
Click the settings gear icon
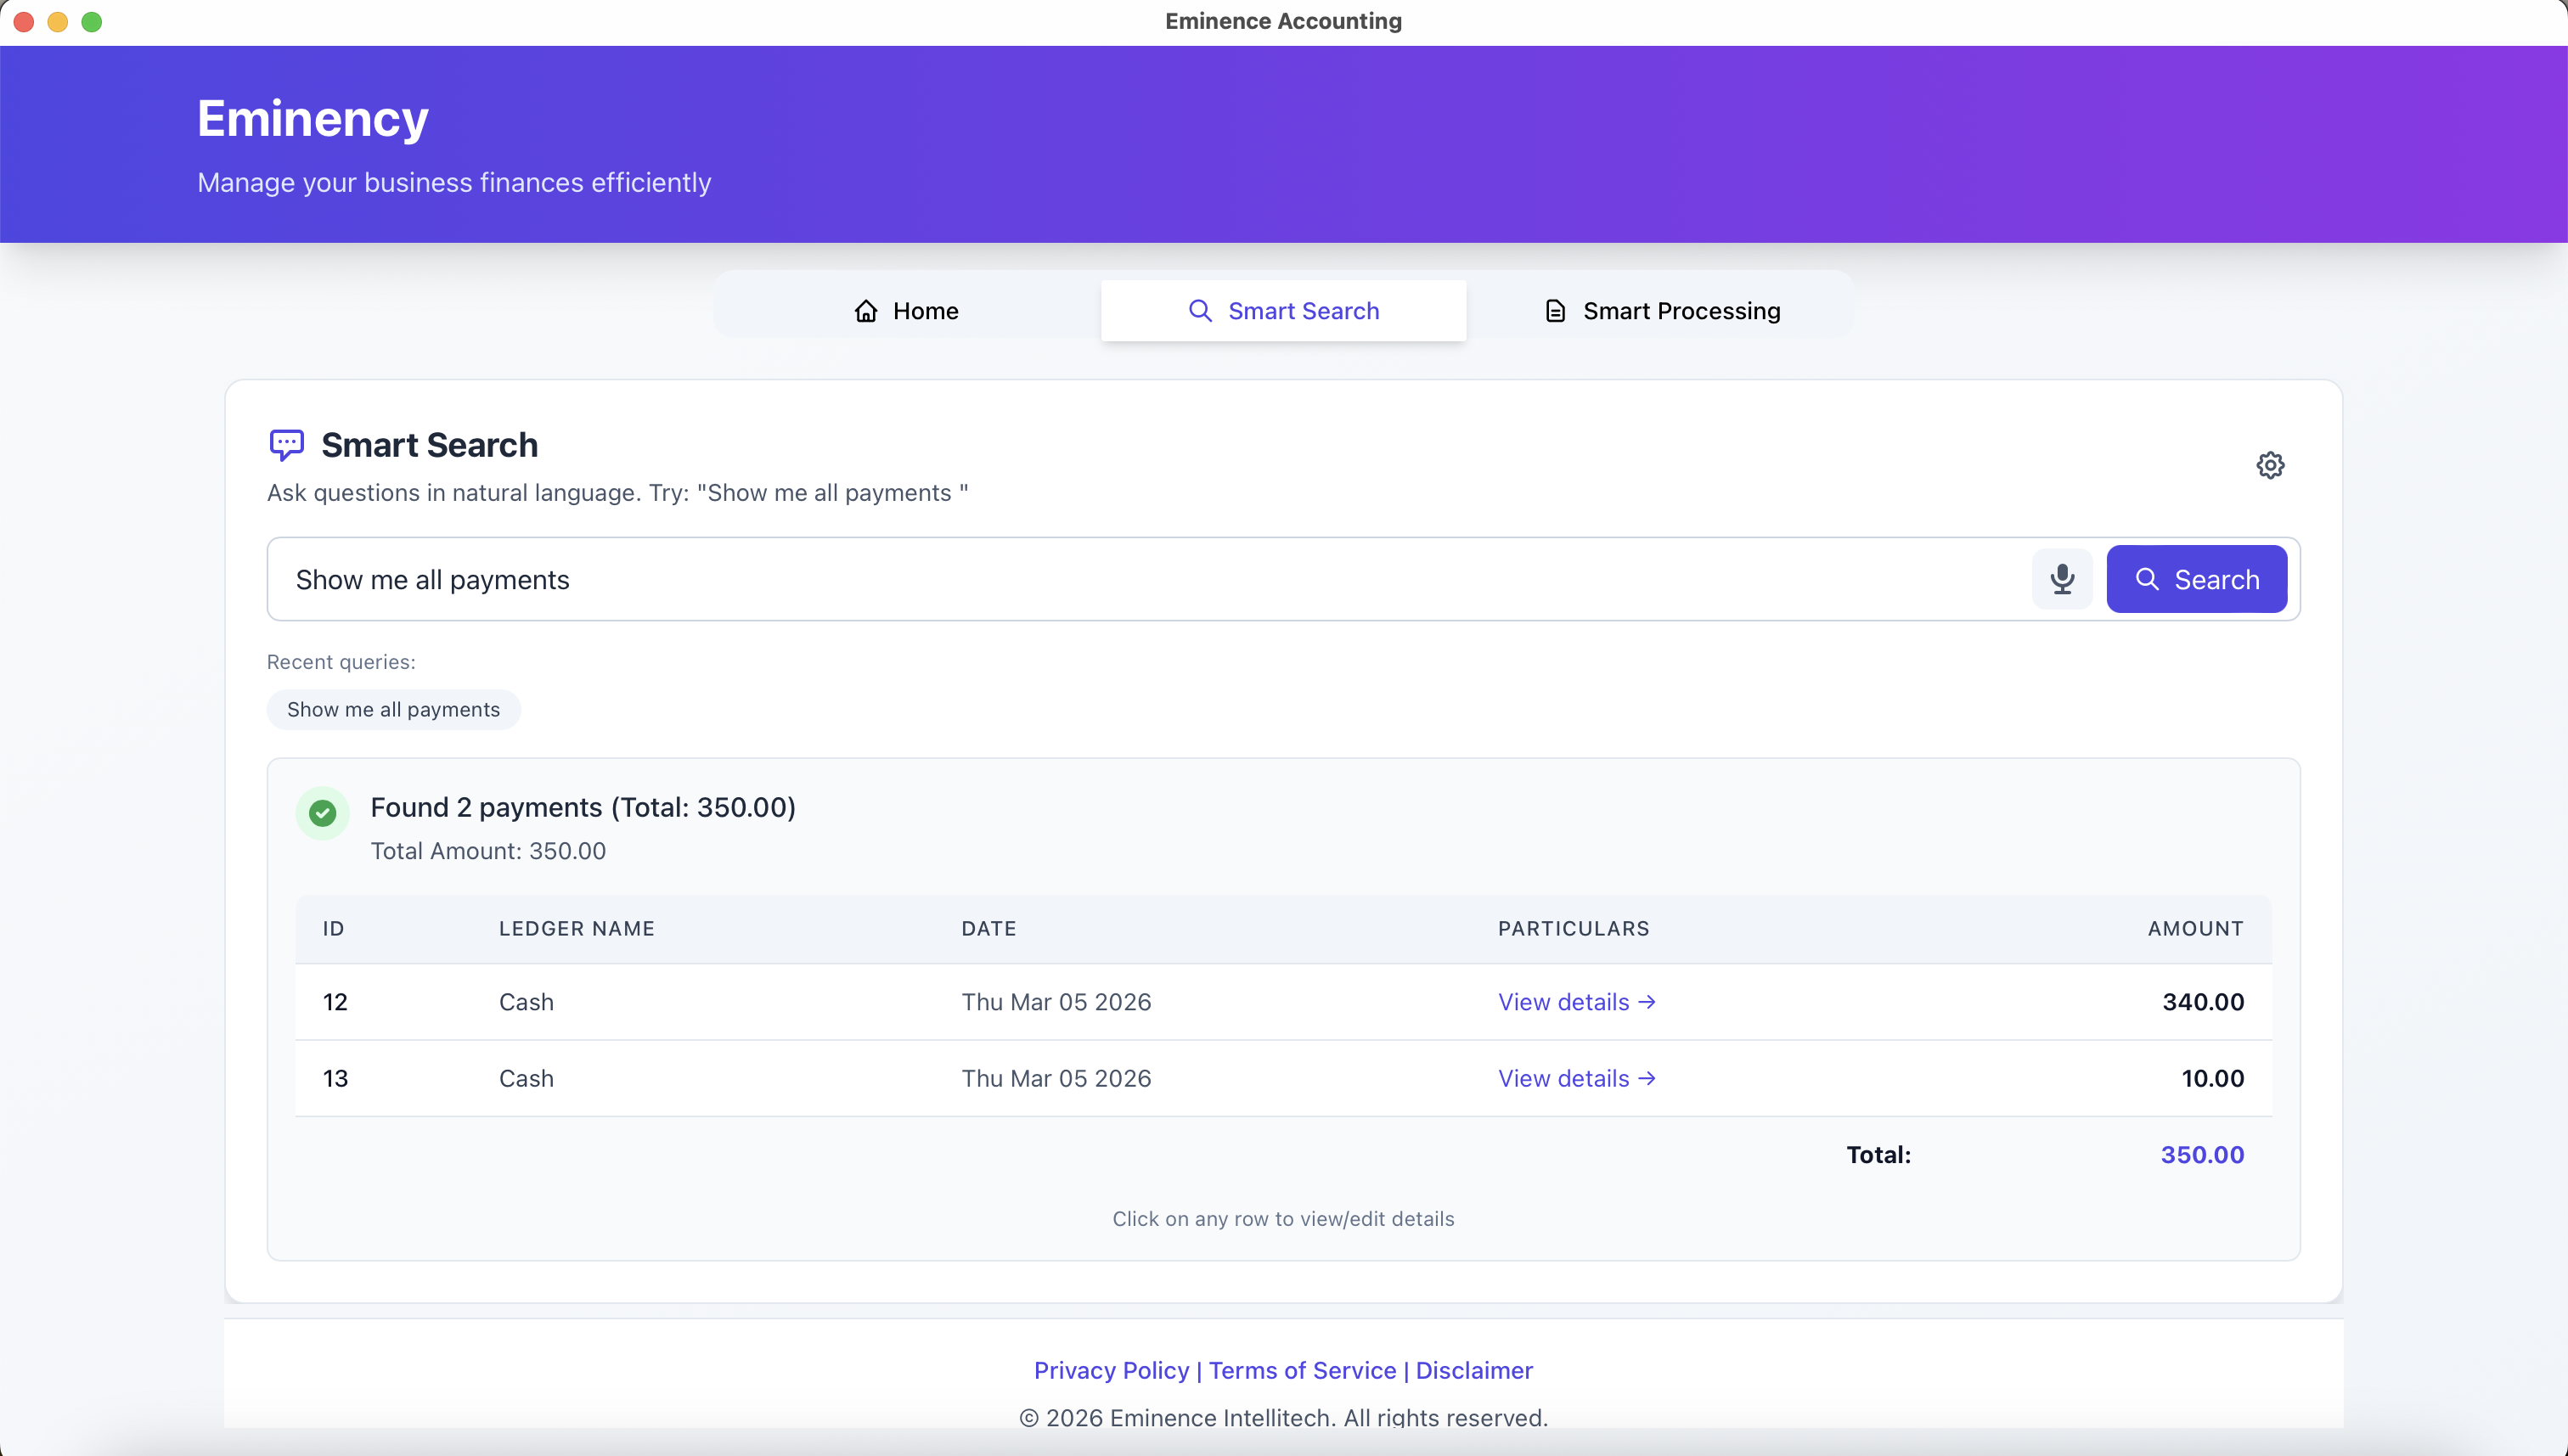pyautogui.click(x=2269, y=465)
